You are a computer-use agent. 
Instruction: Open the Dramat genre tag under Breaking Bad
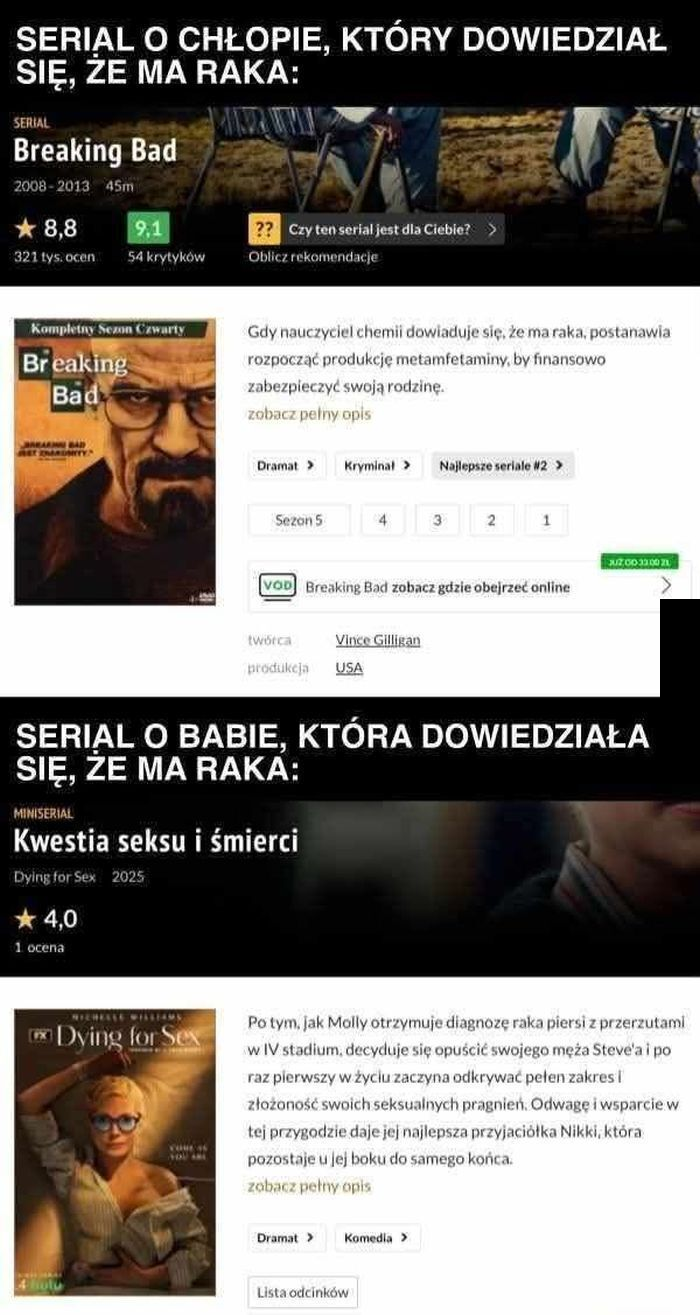tap(286, 465)
